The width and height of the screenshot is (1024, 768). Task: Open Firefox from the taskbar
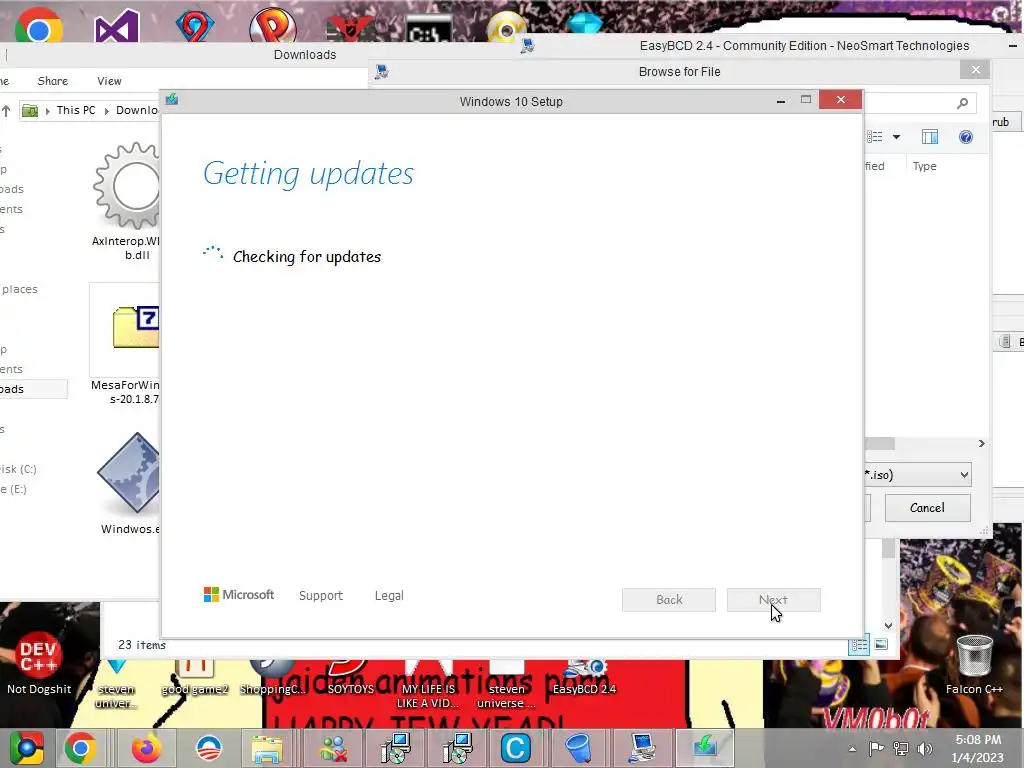coord(146,748)
